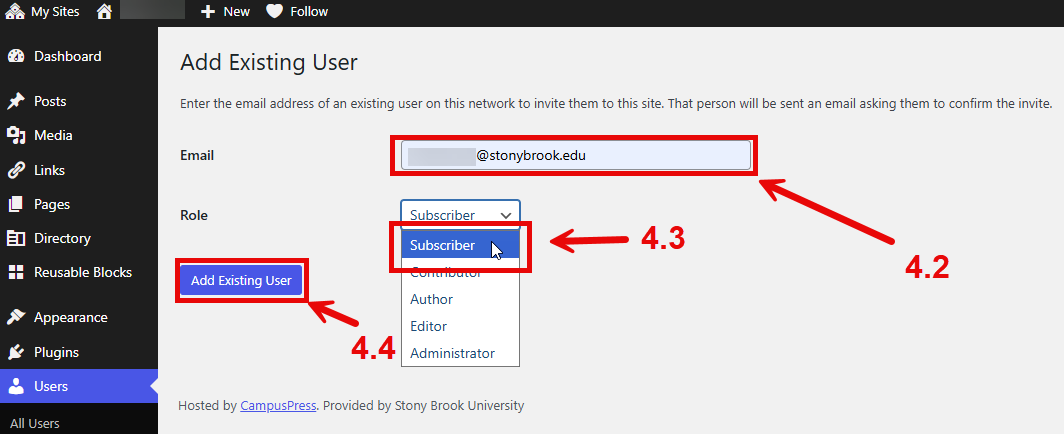This screenshot has width=1064, height=434.
Task: Choose the Administrator role option
Action: 452,353
